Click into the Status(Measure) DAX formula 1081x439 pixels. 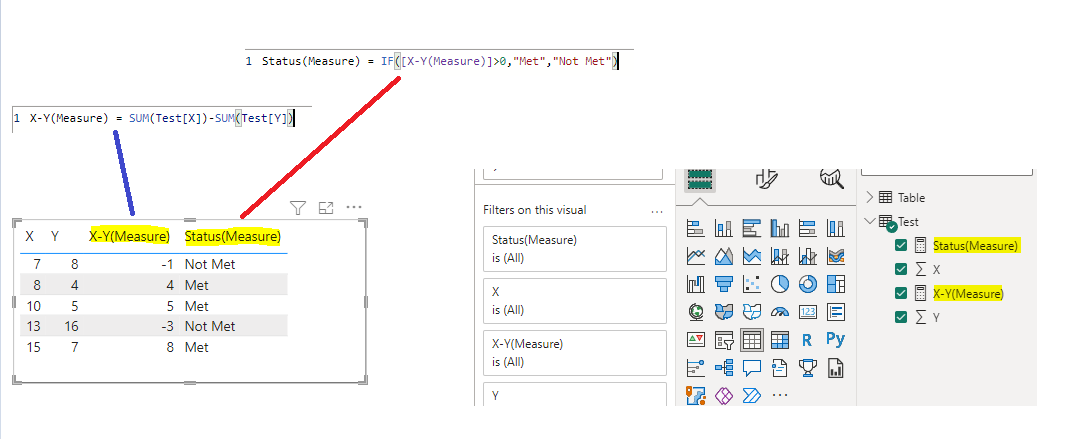tap(440, 61)
